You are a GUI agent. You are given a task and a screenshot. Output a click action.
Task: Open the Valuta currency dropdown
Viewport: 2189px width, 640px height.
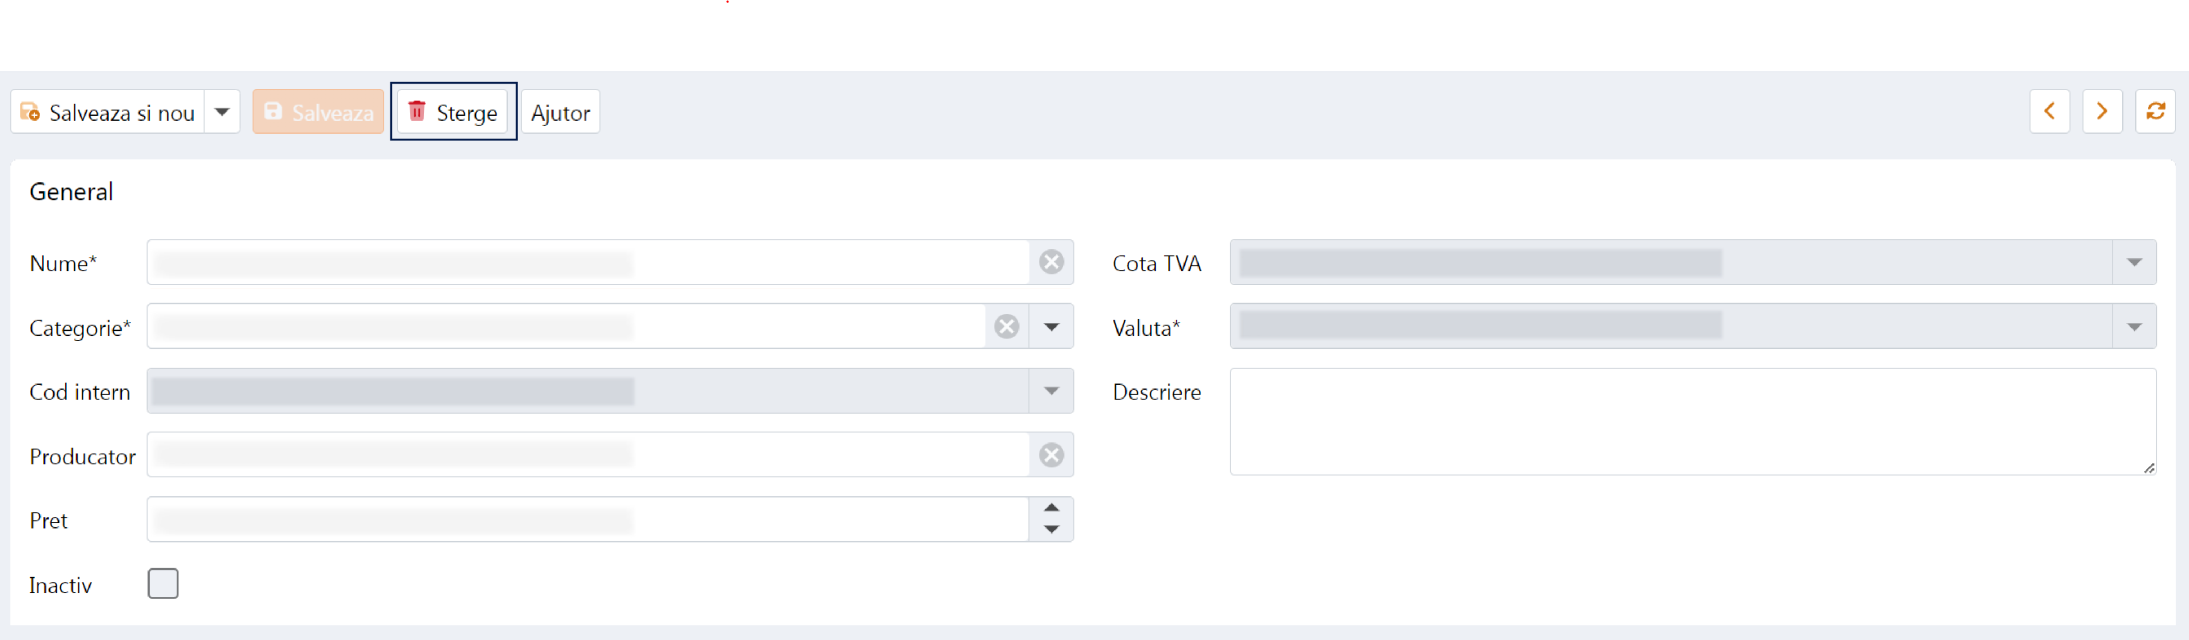pyautogui.click(x=2134, y=327)
